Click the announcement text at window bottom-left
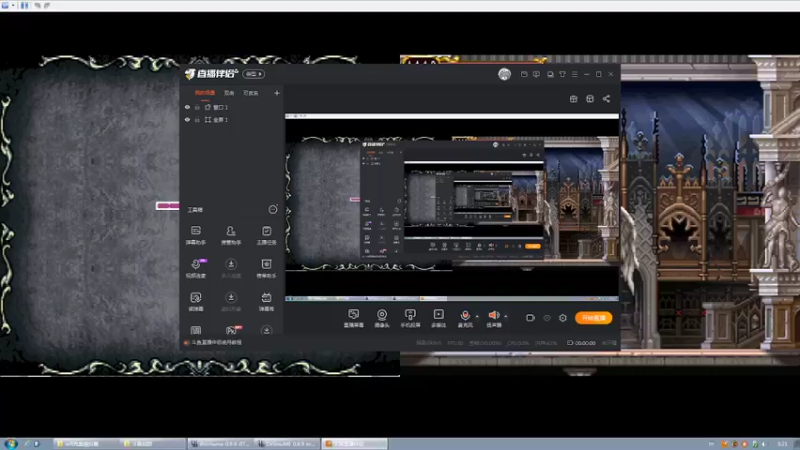The width and height of the screenshot is (800, 450). click(x=216, y=342)
